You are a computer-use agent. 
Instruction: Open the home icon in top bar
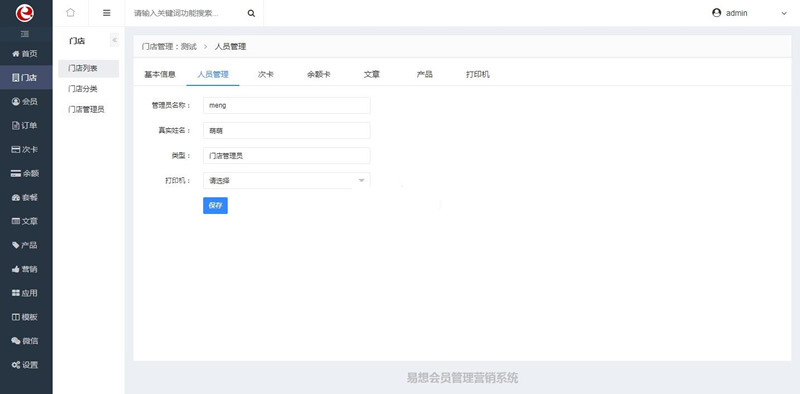tap(70, 13)
